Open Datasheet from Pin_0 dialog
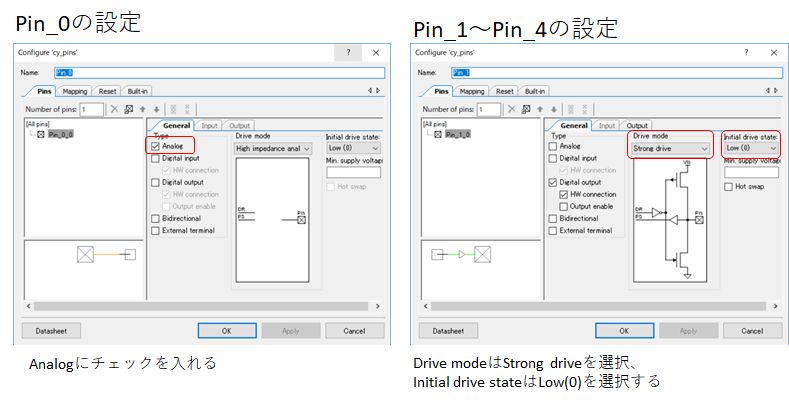The height and width of the screenshot is (402, 789). tap(51, 331)
